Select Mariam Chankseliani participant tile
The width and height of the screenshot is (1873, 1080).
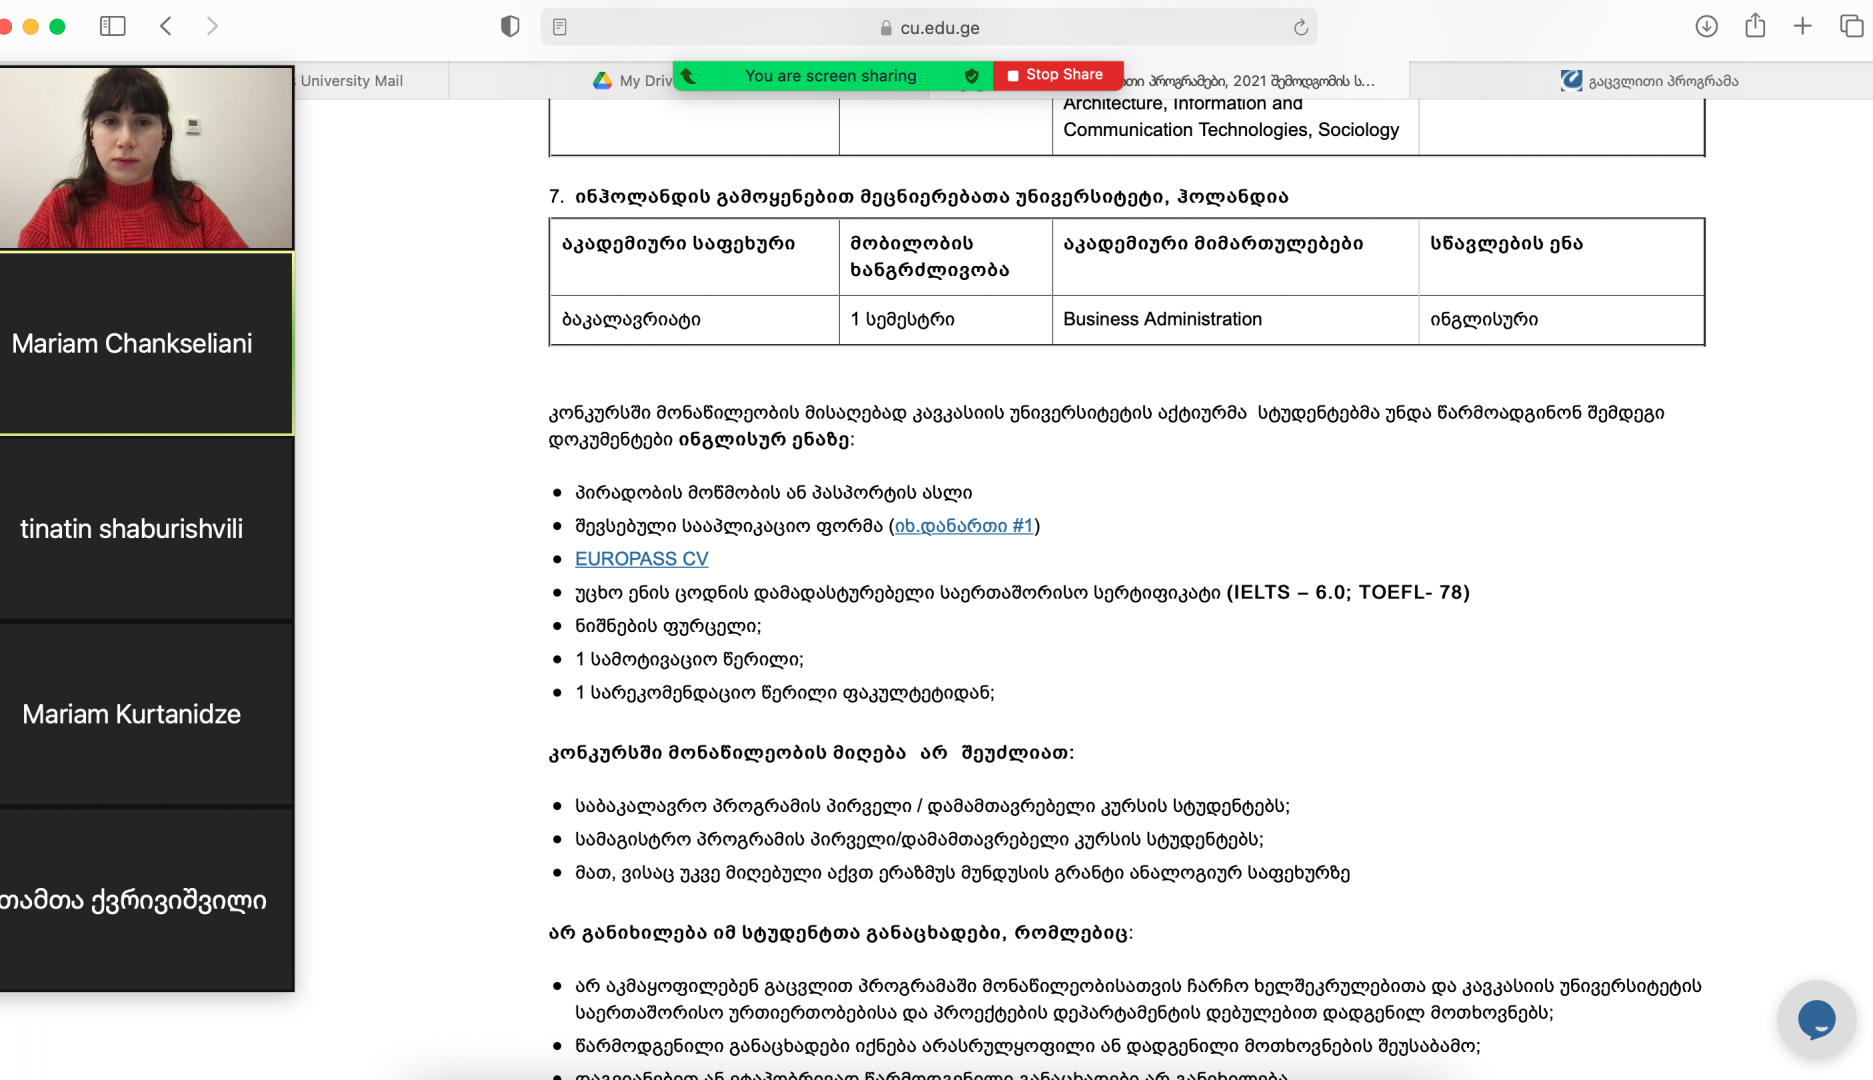tap(146, 343)
